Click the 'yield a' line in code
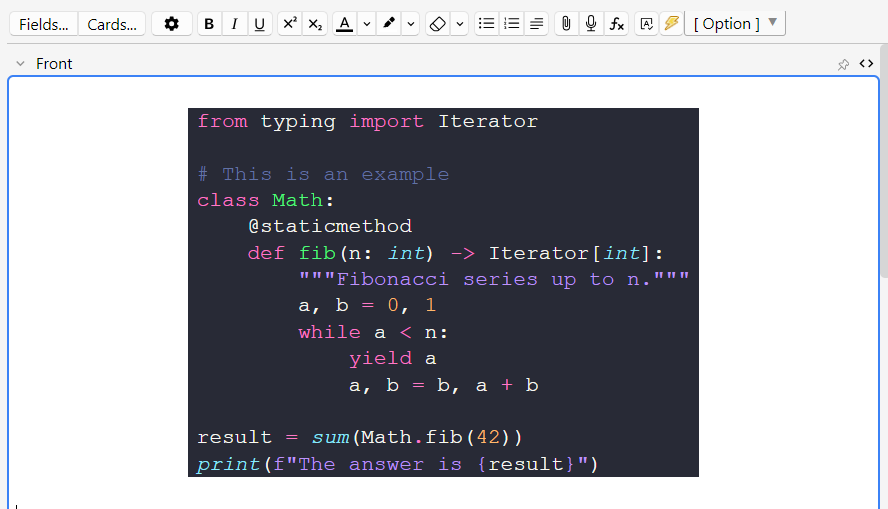 [x=392, y=358]
